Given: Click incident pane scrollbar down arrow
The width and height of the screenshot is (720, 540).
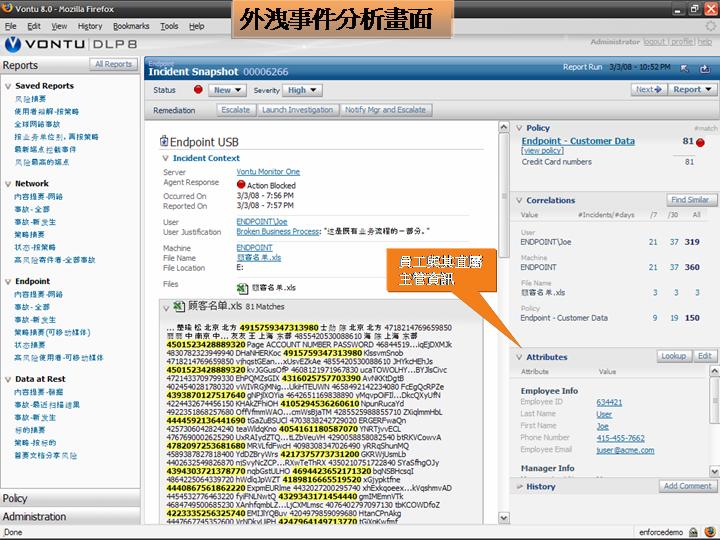Looking at the screenshot, I should tap(504, 518).
